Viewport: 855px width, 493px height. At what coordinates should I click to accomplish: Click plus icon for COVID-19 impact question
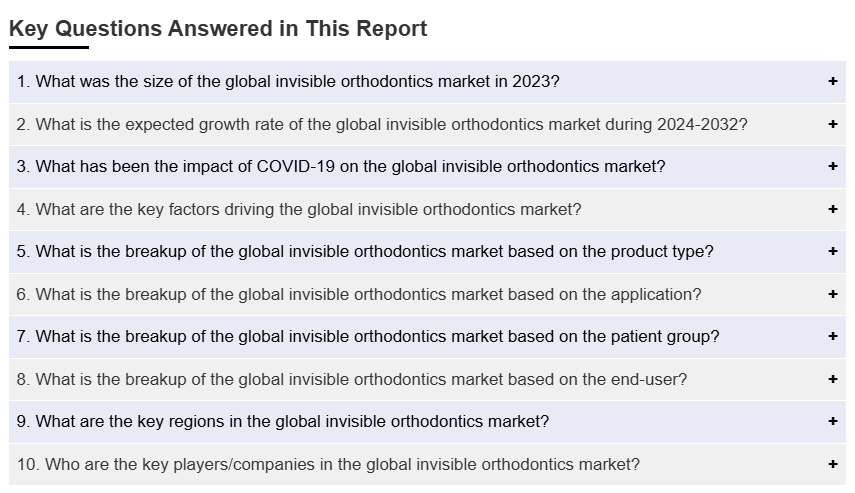coord(832,167)
